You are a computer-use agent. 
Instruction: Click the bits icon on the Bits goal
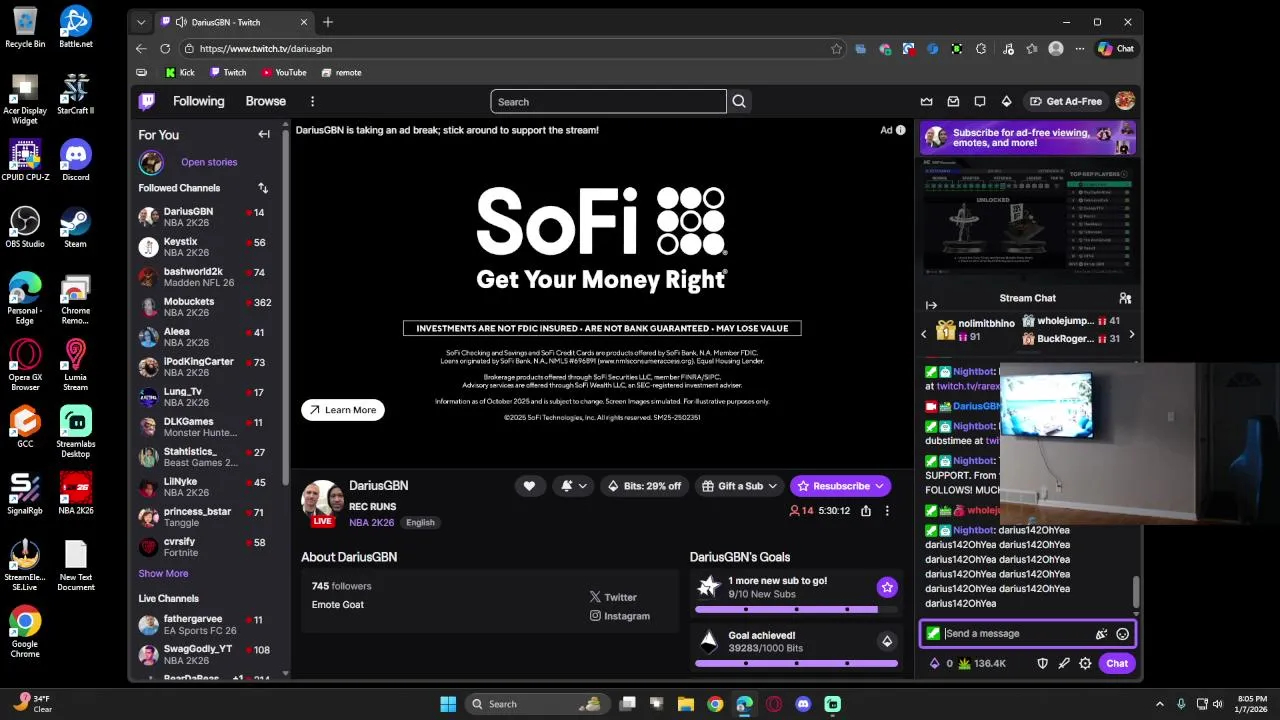(x=886, y=641)
